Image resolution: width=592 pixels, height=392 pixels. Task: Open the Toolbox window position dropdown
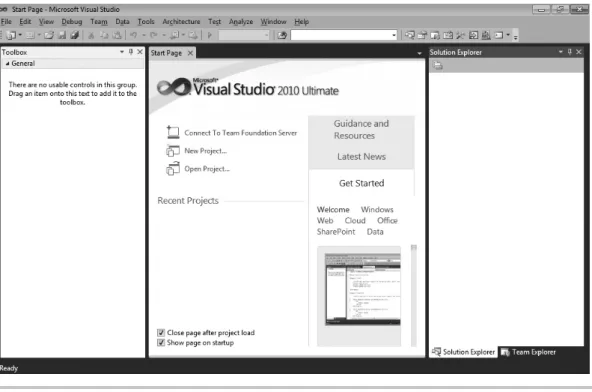tap(122, 52)
